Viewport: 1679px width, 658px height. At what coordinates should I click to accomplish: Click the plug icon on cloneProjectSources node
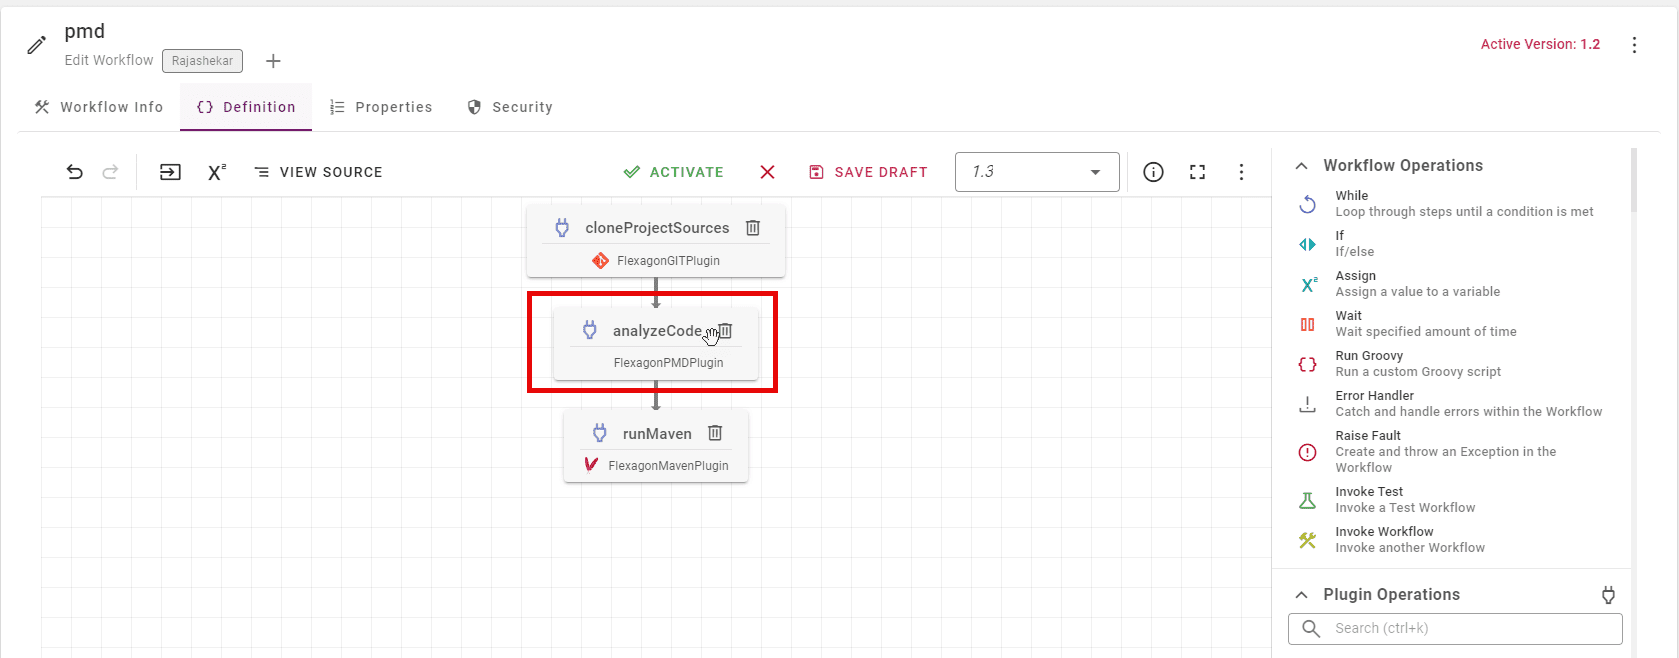coord(562,228)
